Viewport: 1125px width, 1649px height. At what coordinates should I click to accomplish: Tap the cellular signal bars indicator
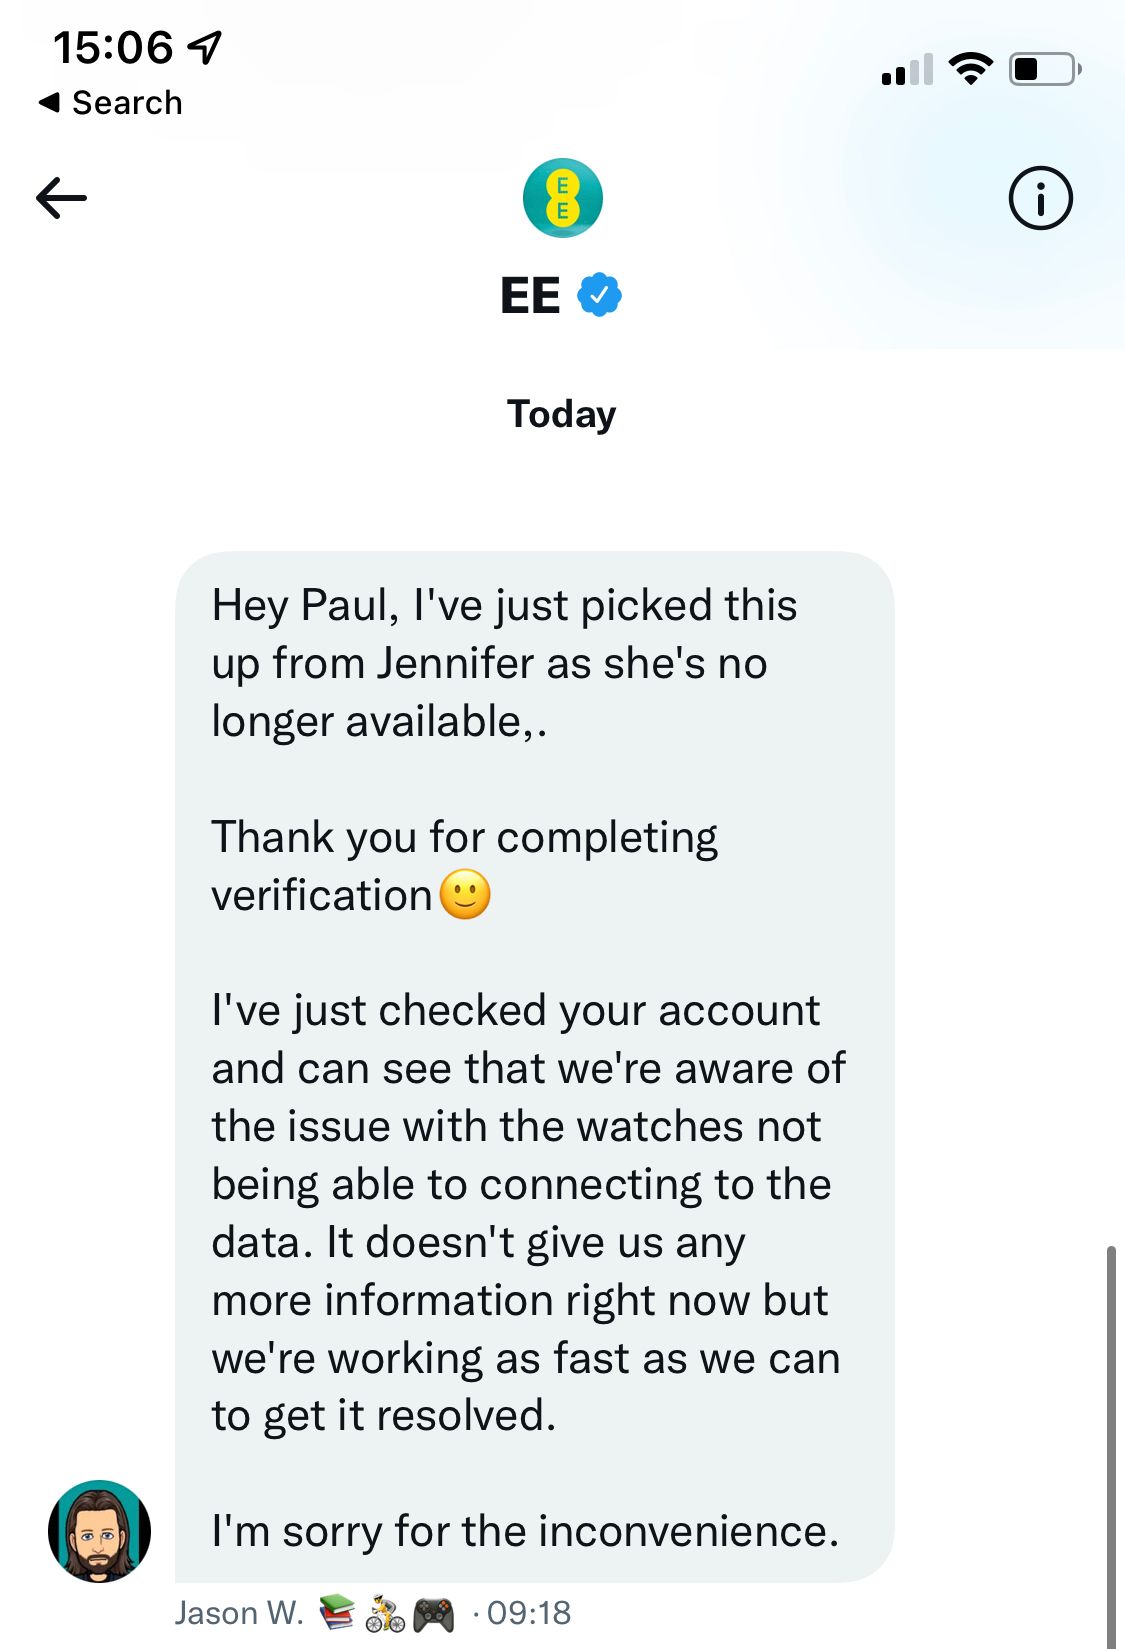pyautogui.click(x=907, y=69)
